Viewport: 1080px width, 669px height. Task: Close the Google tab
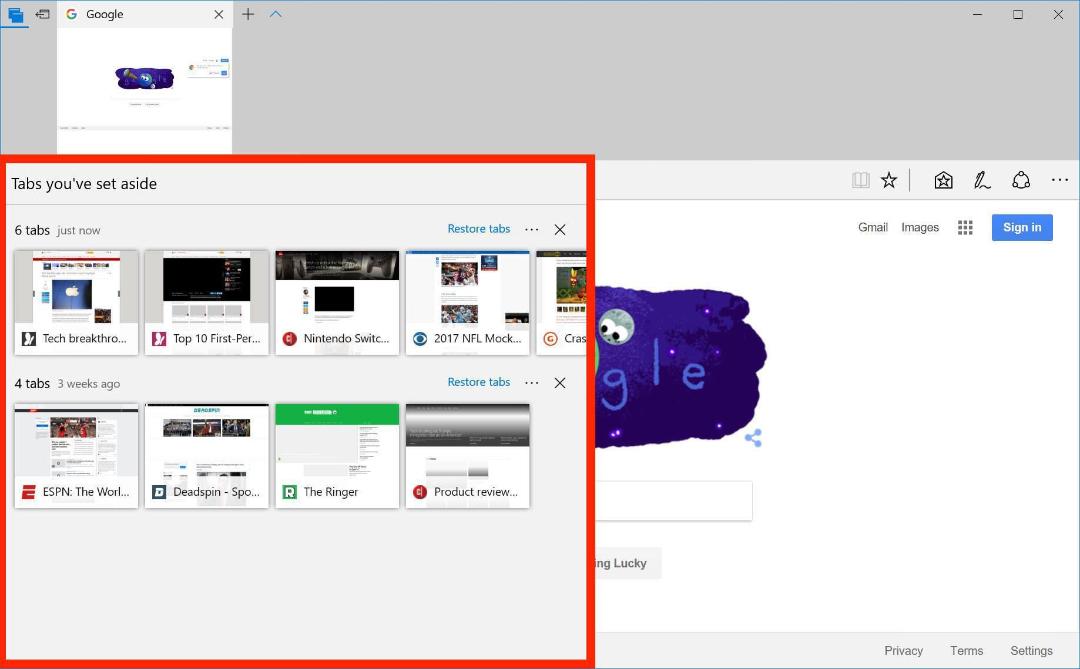tap(218, 14)
